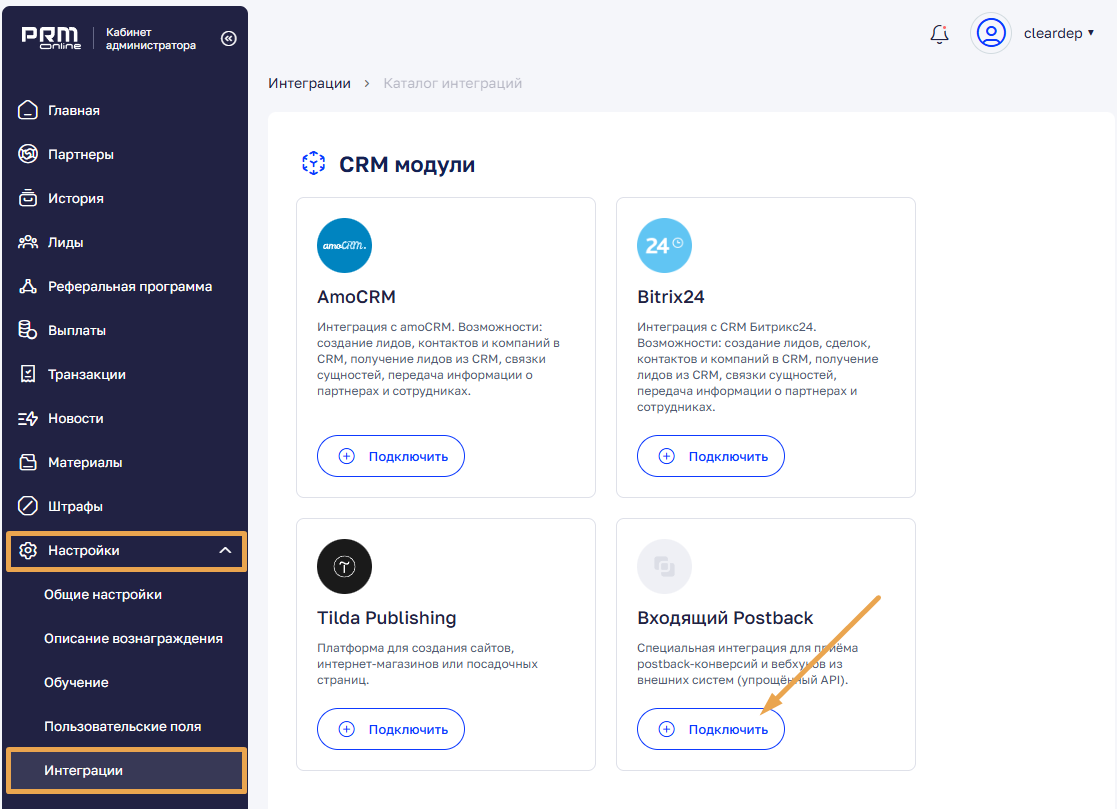Click the Интеграции breadcrumb link

point(309,83)
